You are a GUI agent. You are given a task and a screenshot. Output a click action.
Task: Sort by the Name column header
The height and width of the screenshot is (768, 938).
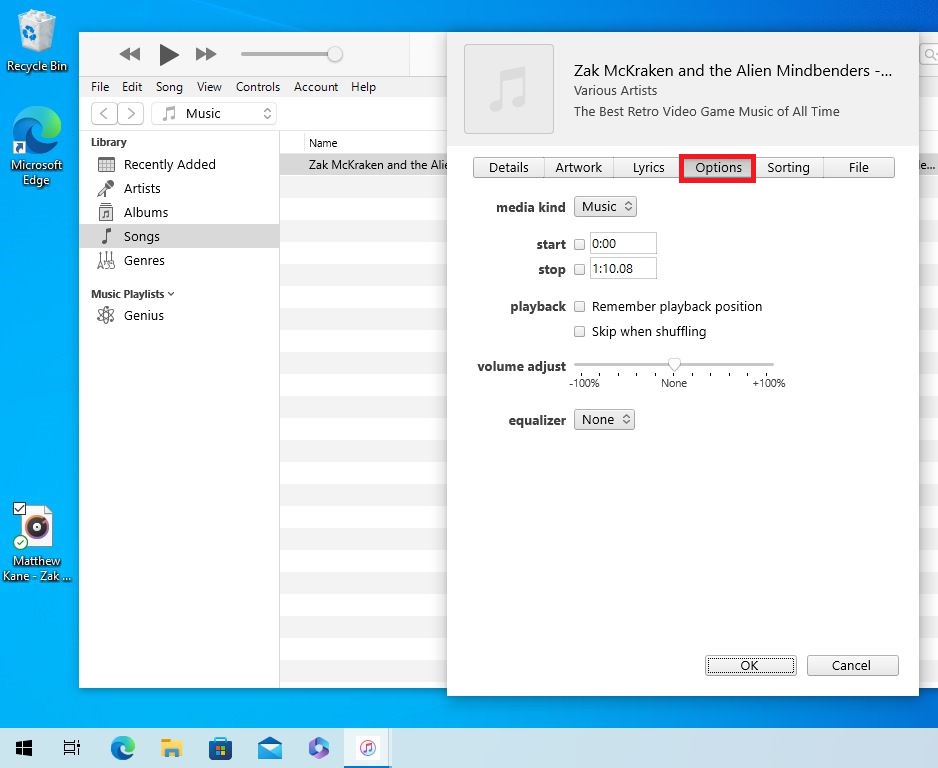323,143
